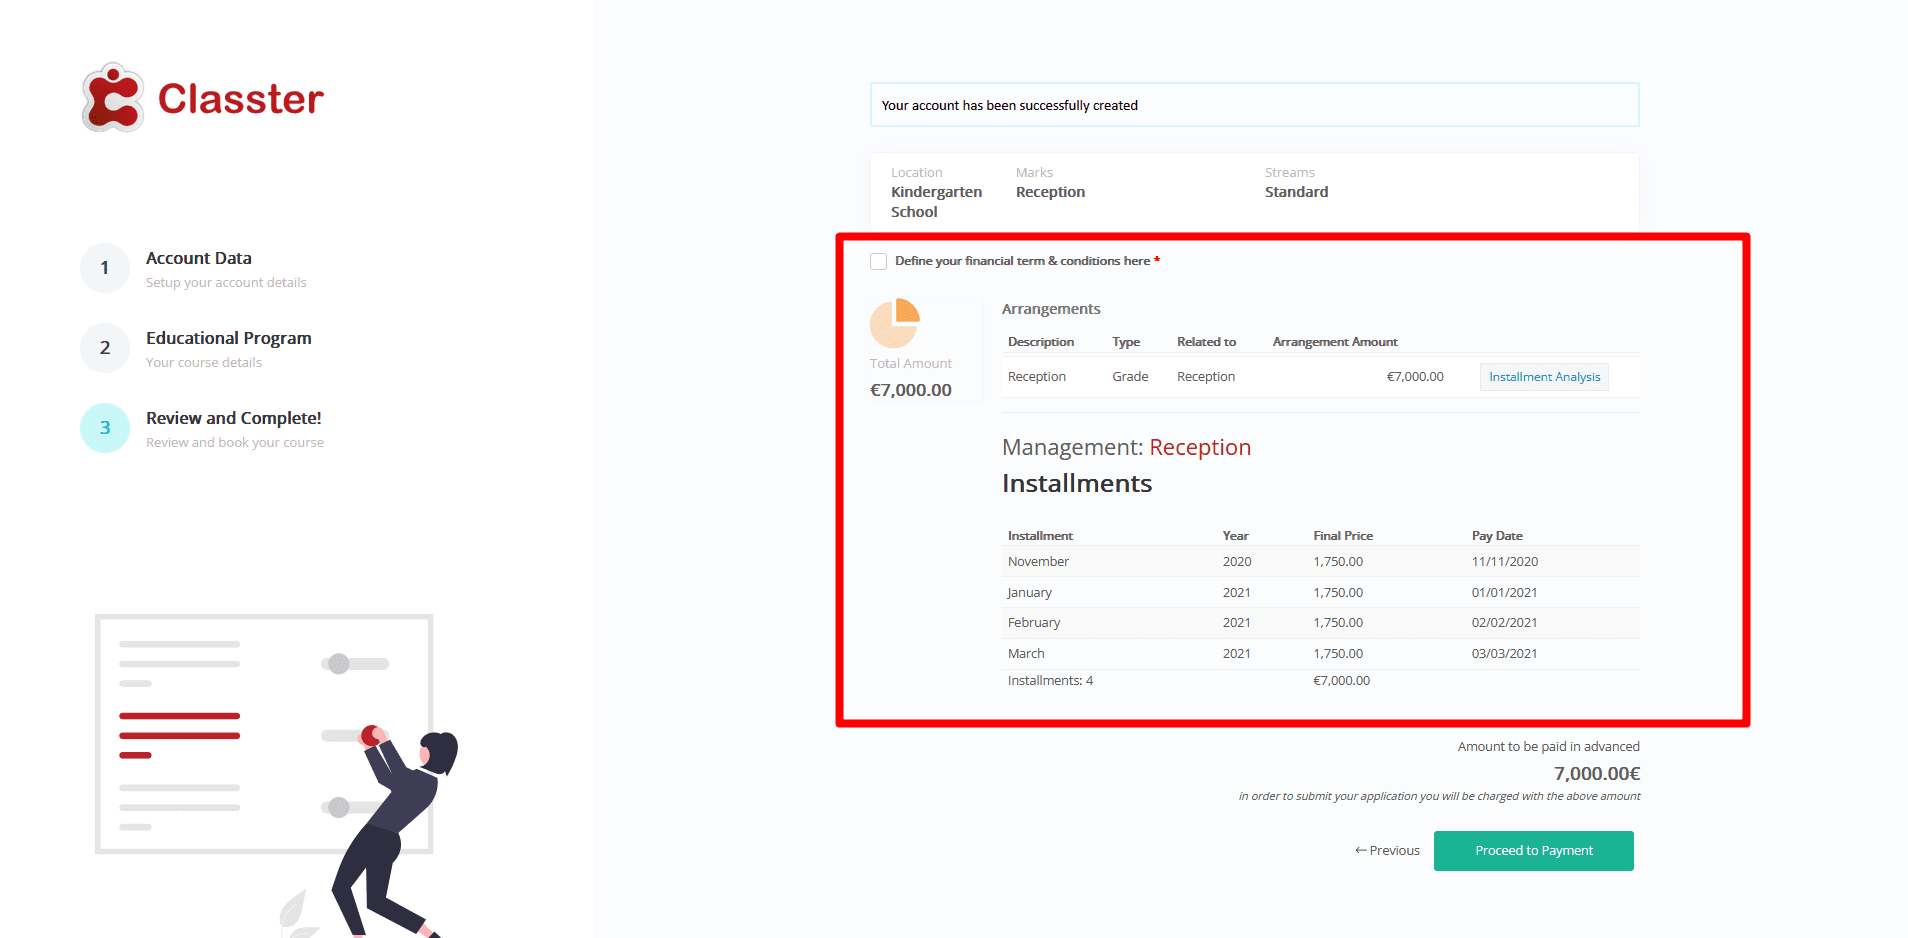This screenshot has width=1908, height=938.
Task: Click the Type column header
Action: (1126, 342)
